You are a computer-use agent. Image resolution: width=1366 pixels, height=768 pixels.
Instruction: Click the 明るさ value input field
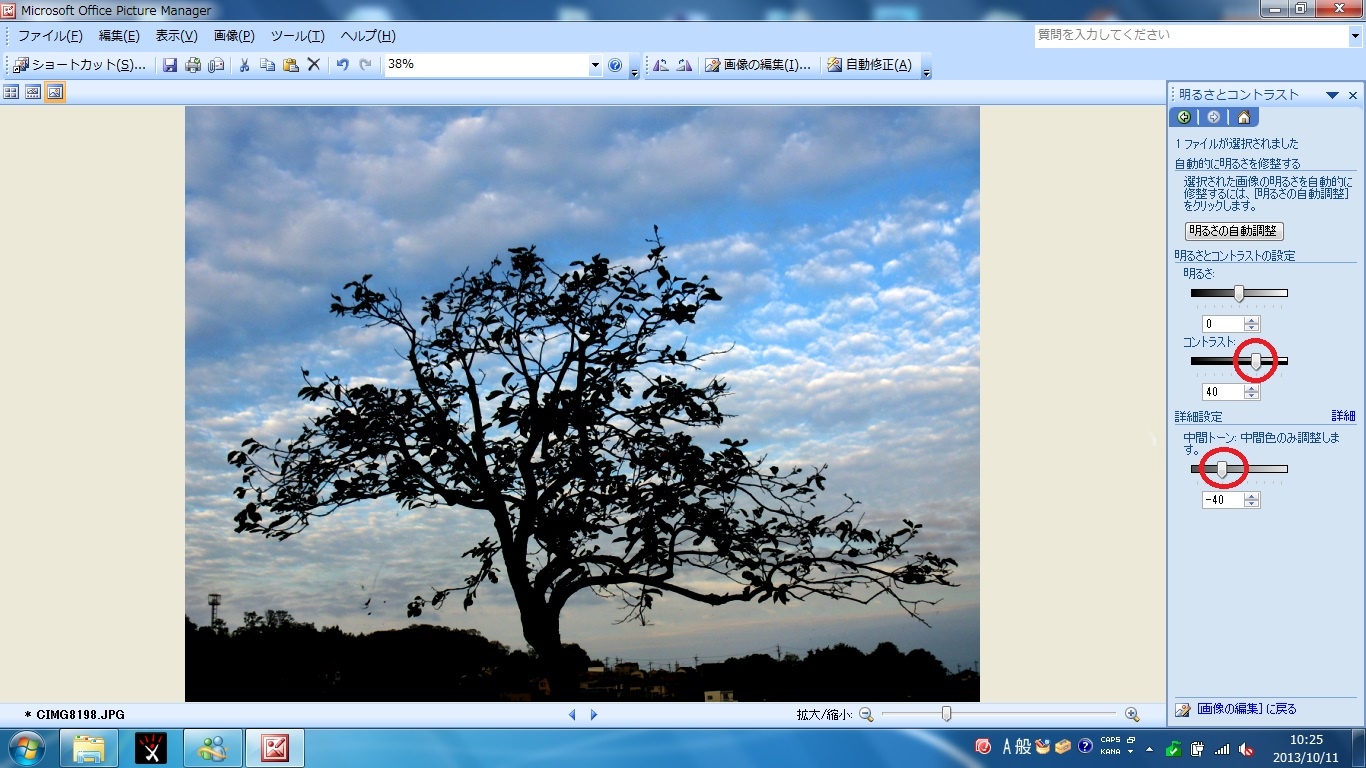tap(1223, 324)
